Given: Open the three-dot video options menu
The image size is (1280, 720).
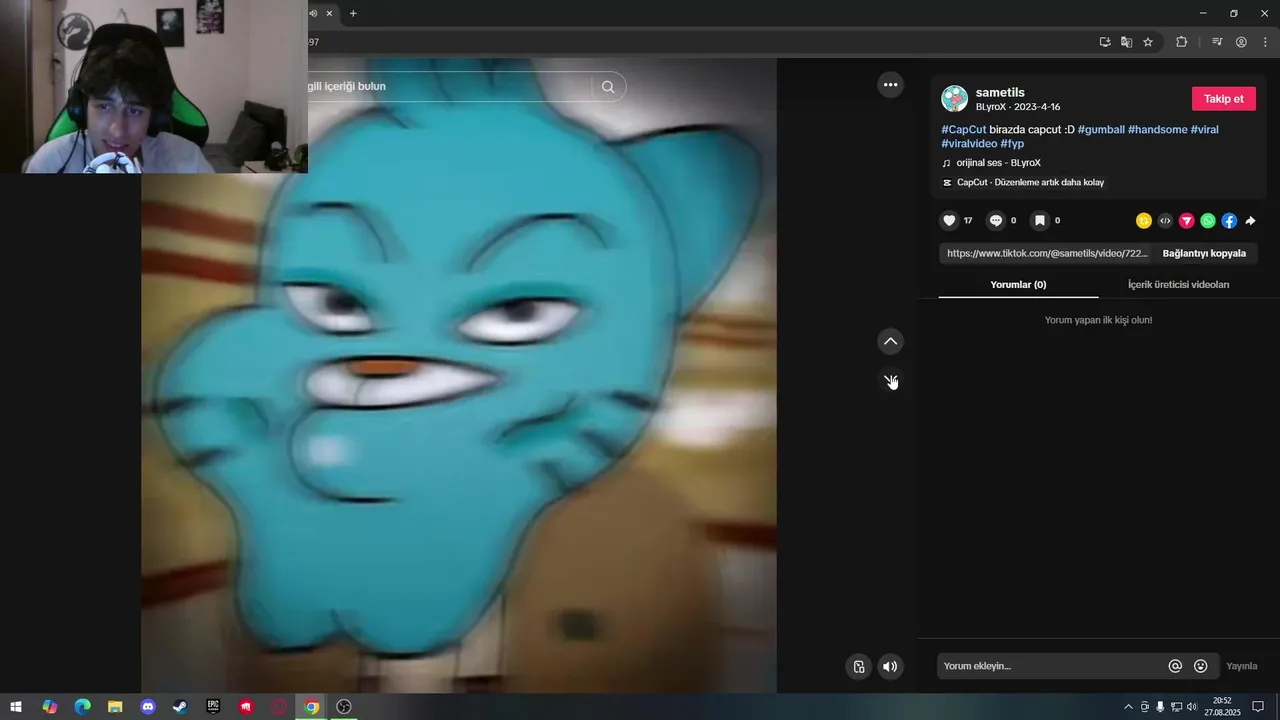Looking at the screenshot, I should 890,85.
